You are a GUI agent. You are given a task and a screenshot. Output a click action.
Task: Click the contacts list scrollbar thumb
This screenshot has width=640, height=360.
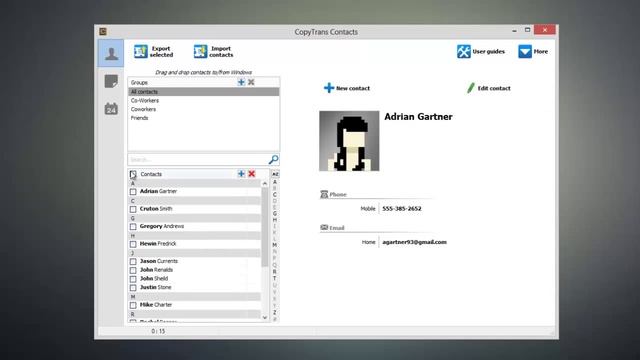click(265, 227)
